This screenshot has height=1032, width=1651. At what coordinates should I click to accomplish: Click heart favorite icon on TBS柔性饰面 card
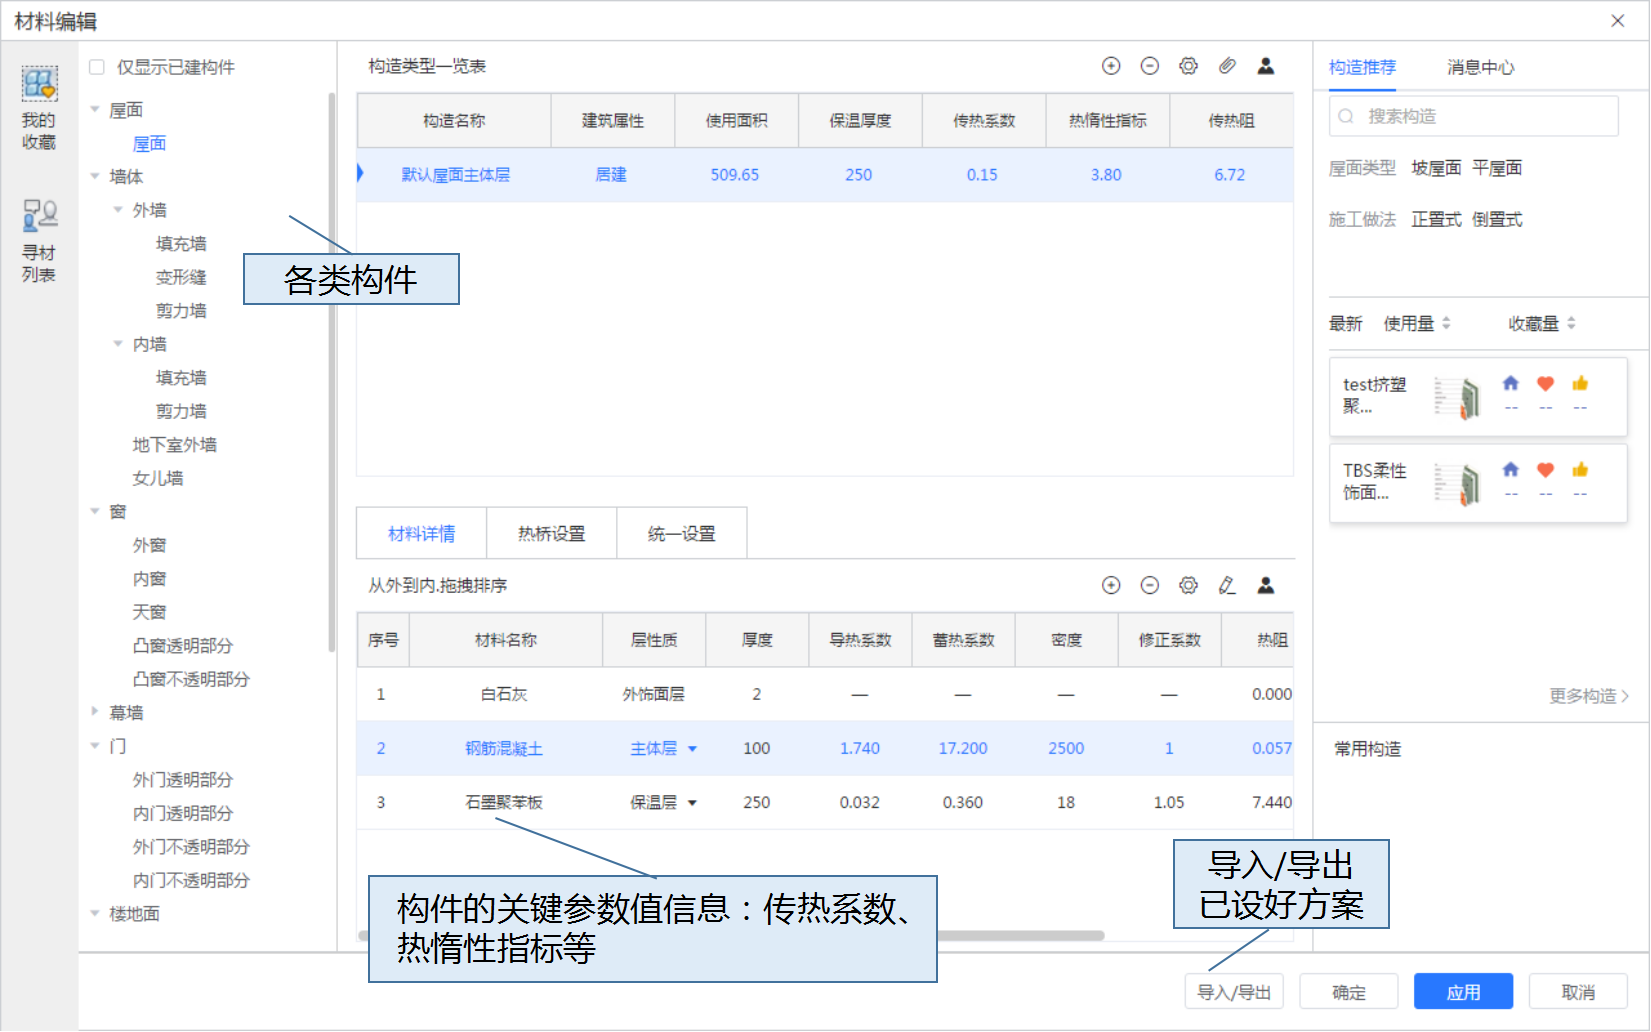coord(1545,470)
